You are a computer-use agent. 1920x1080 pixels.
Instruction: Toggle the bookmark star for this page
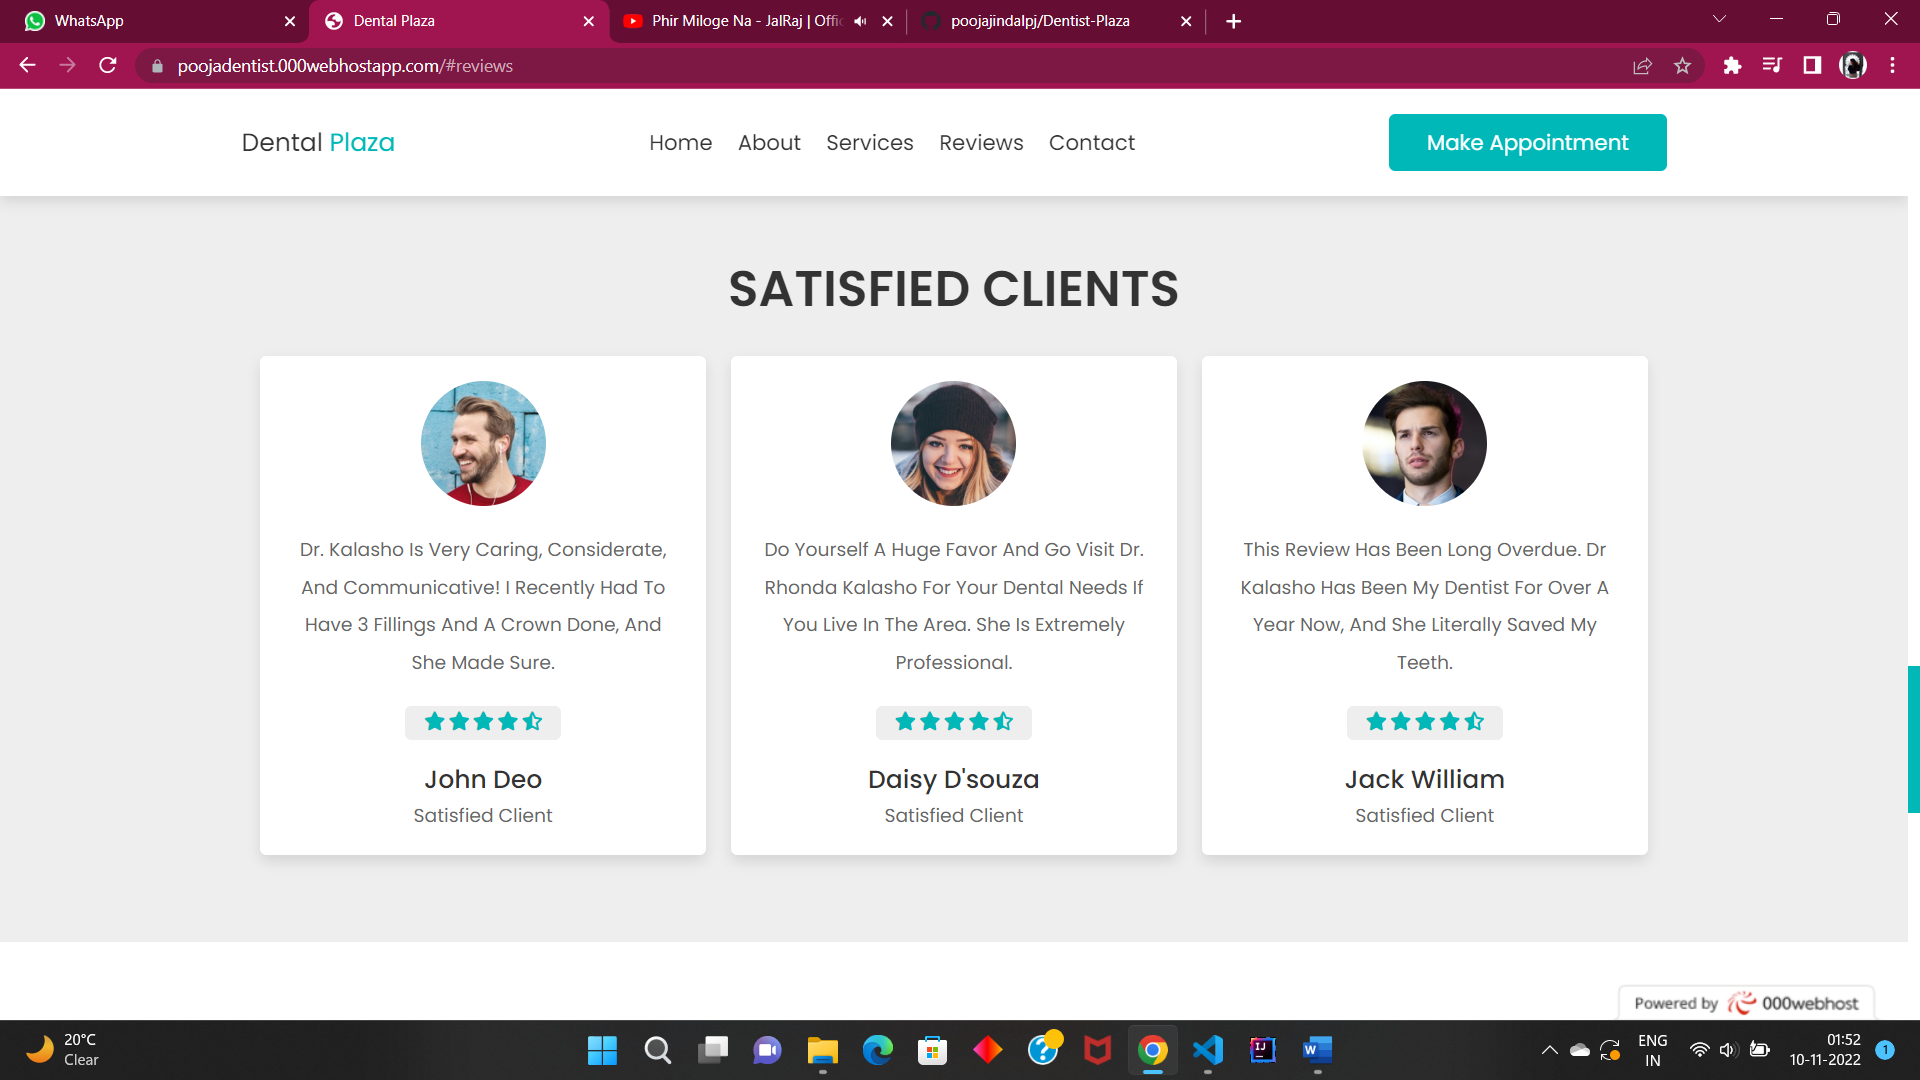(1683, 66)
